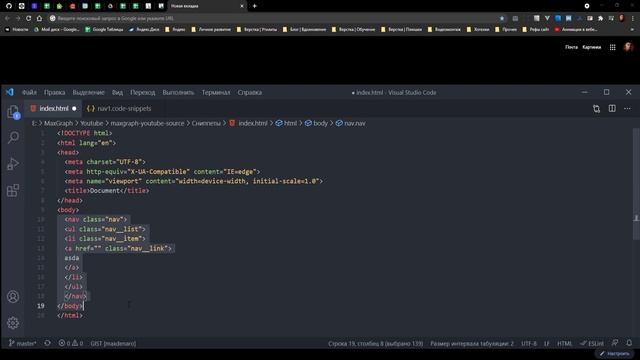
Task: Select MaxGraph in the breadcrumb path
Action: 58,123
